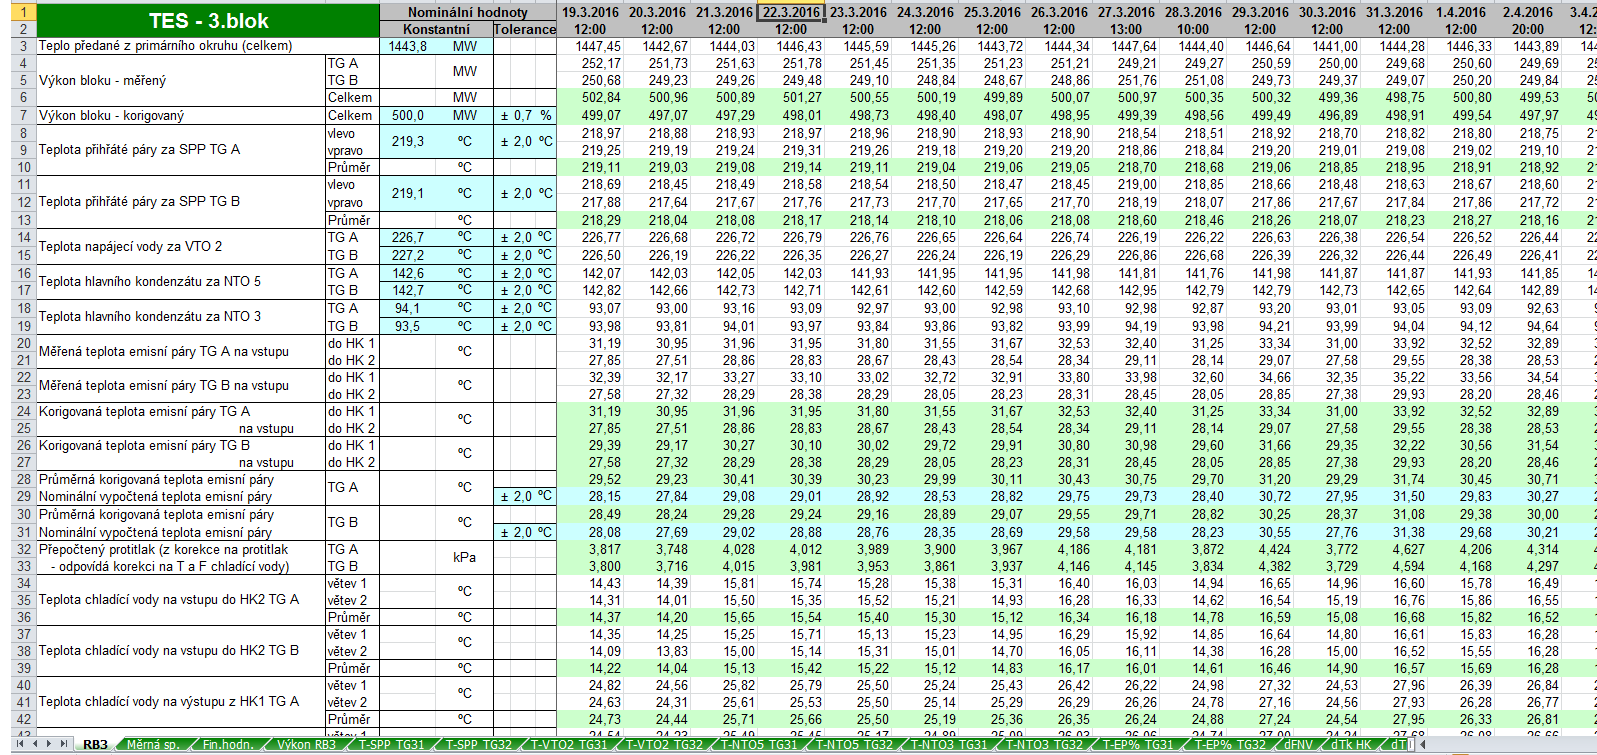This screenshot has height=755, width=1597.
Task: Open the T-NTO3 TG32 sheet tab
Action: [1045, 744]
